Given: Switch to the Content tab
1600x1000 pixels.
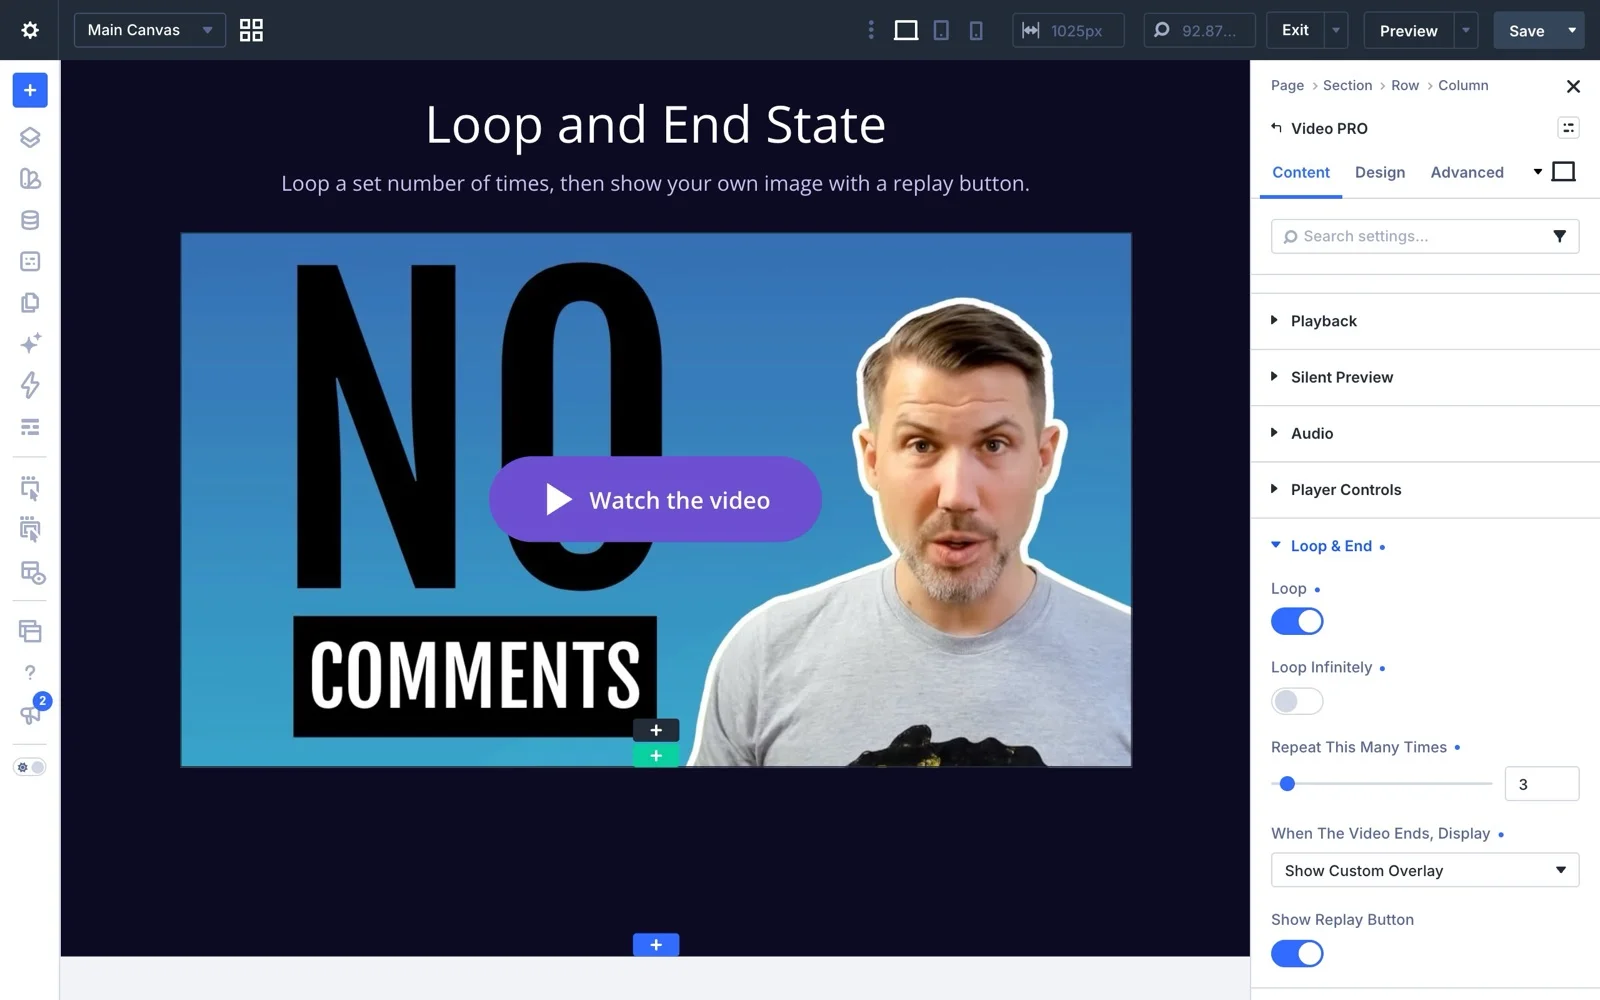Looking at the screenshot, I should click(1300, 172).
